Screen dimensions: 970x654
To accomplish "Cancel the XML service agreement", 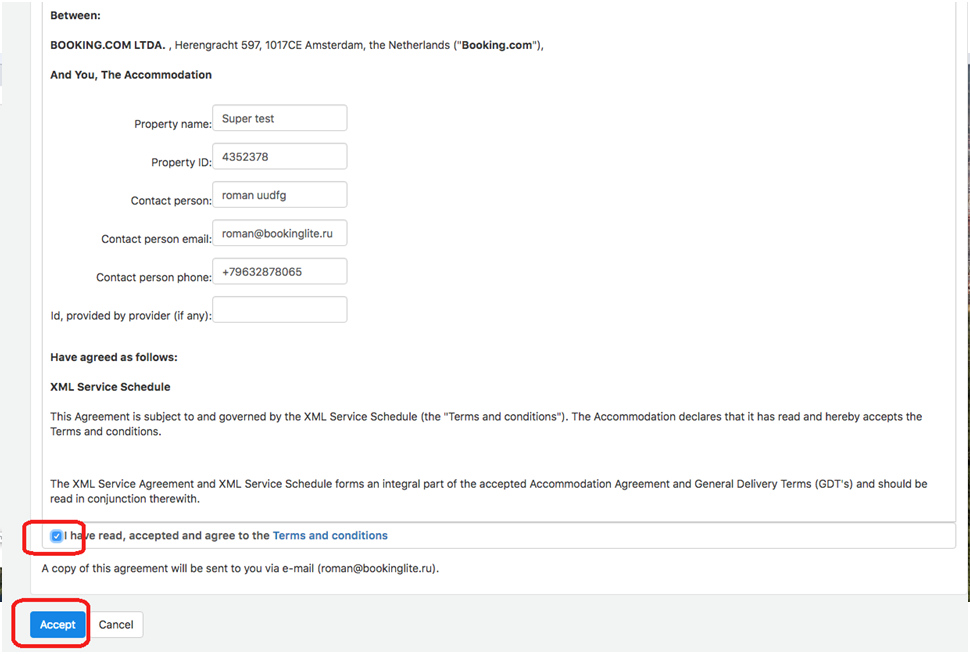I will (116, 625).
